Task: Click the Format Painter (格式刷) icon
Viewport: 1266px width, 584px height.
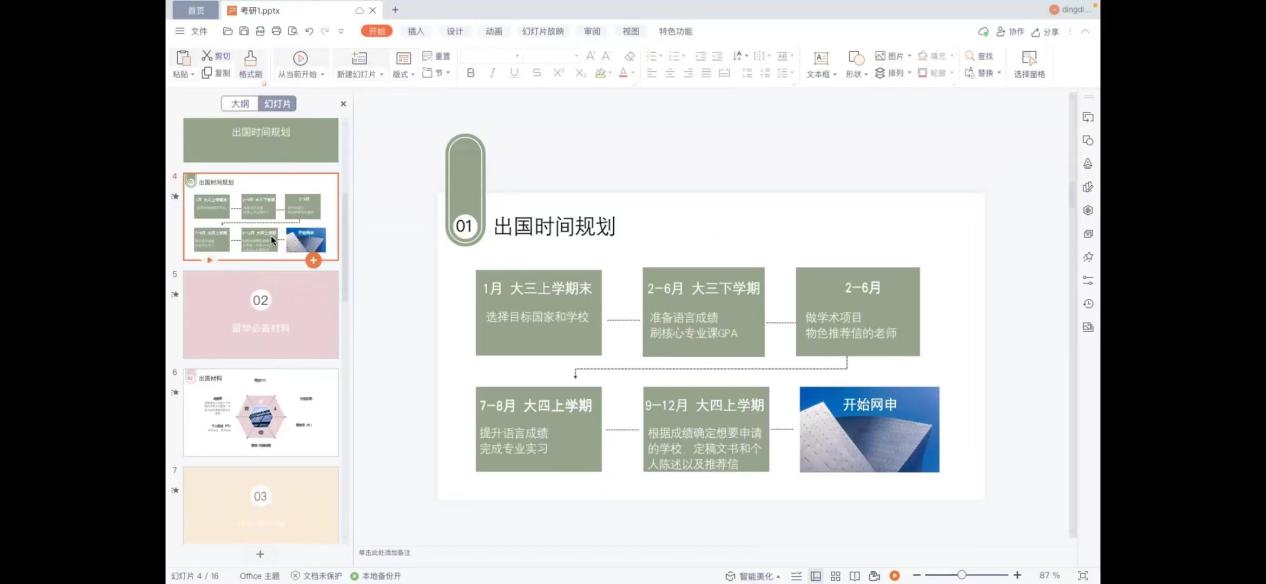Action: [250, 58]
